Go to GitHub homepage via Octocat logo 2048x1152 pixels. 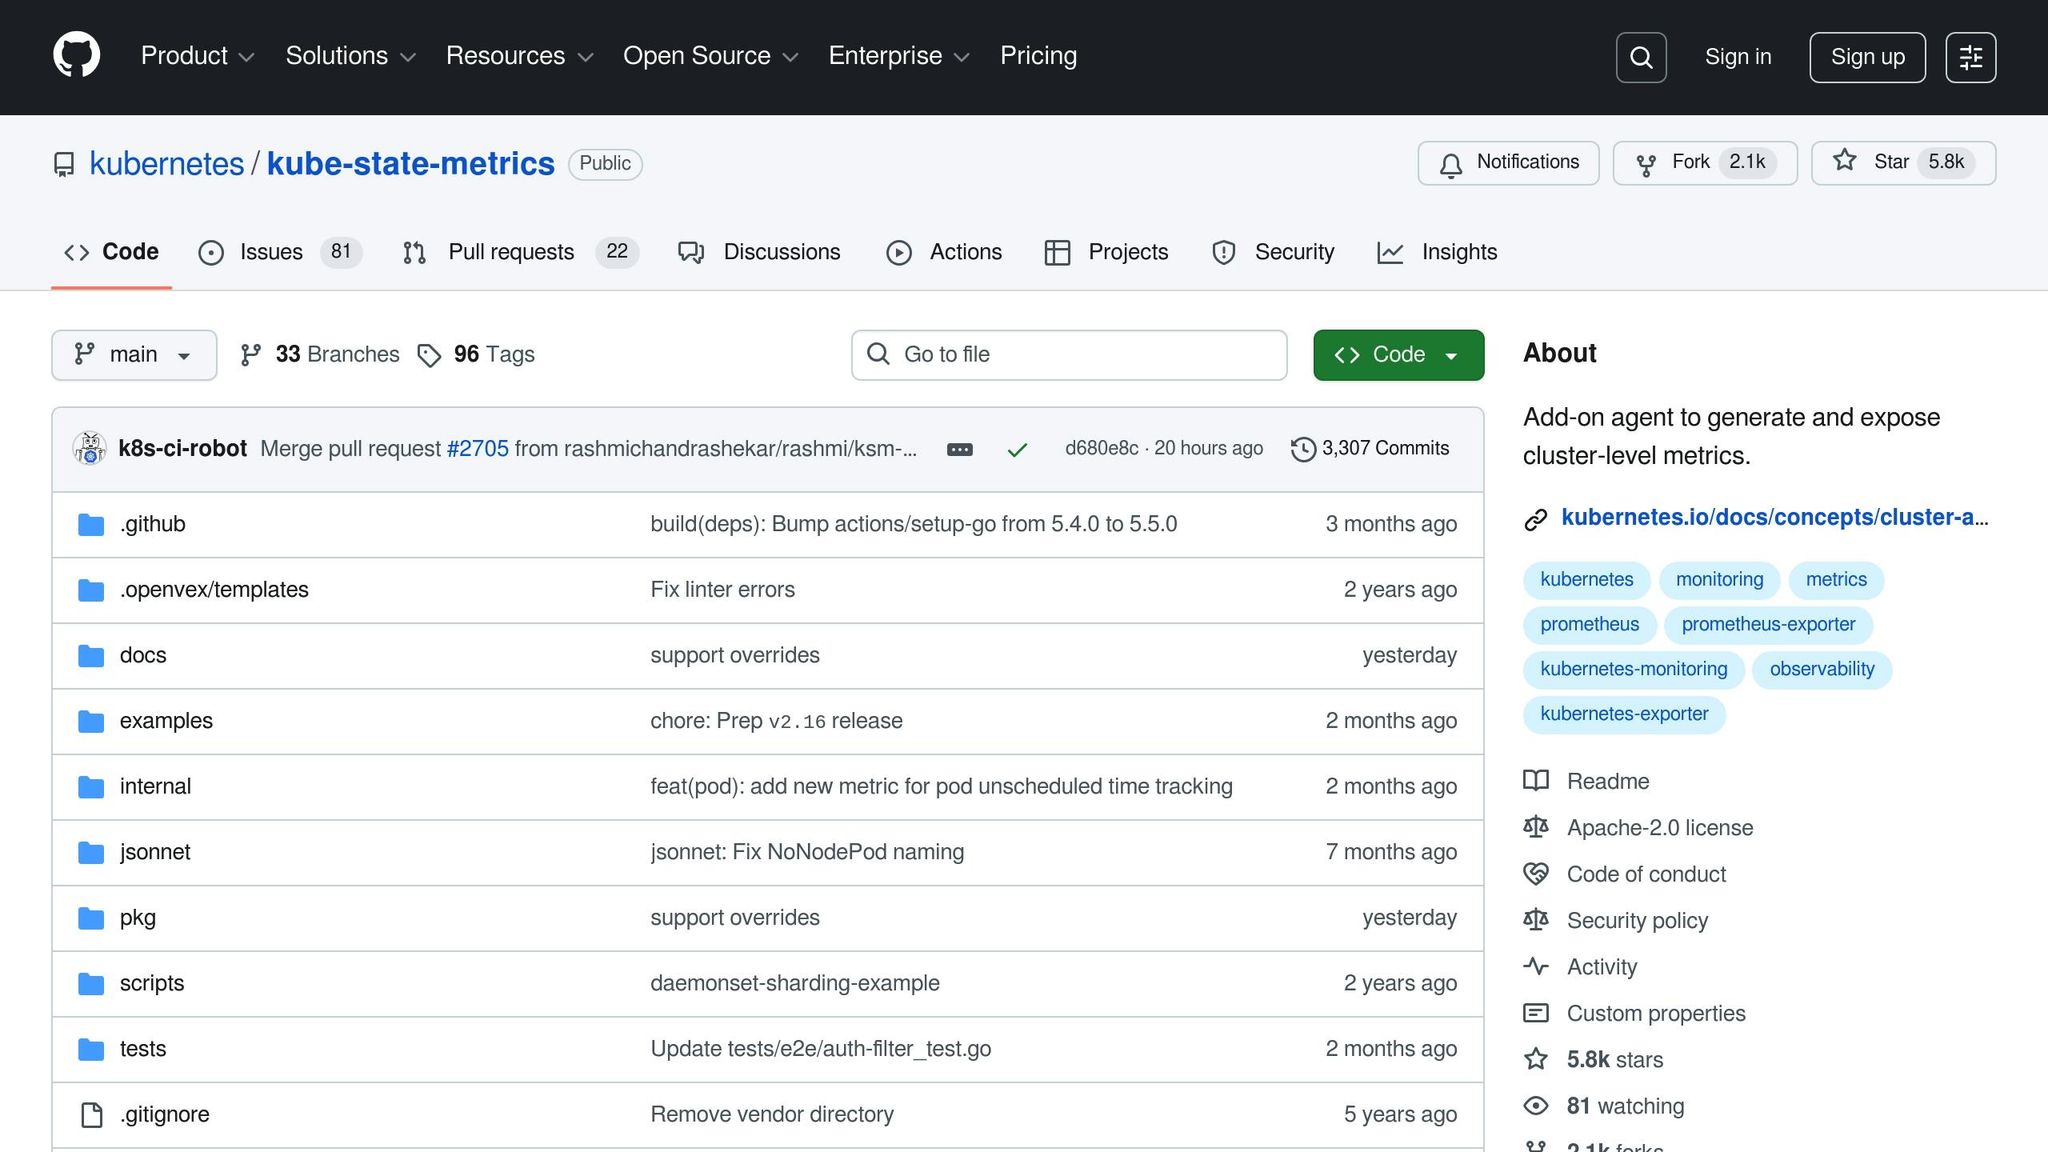pyautogui.click(x=76, y=56)
